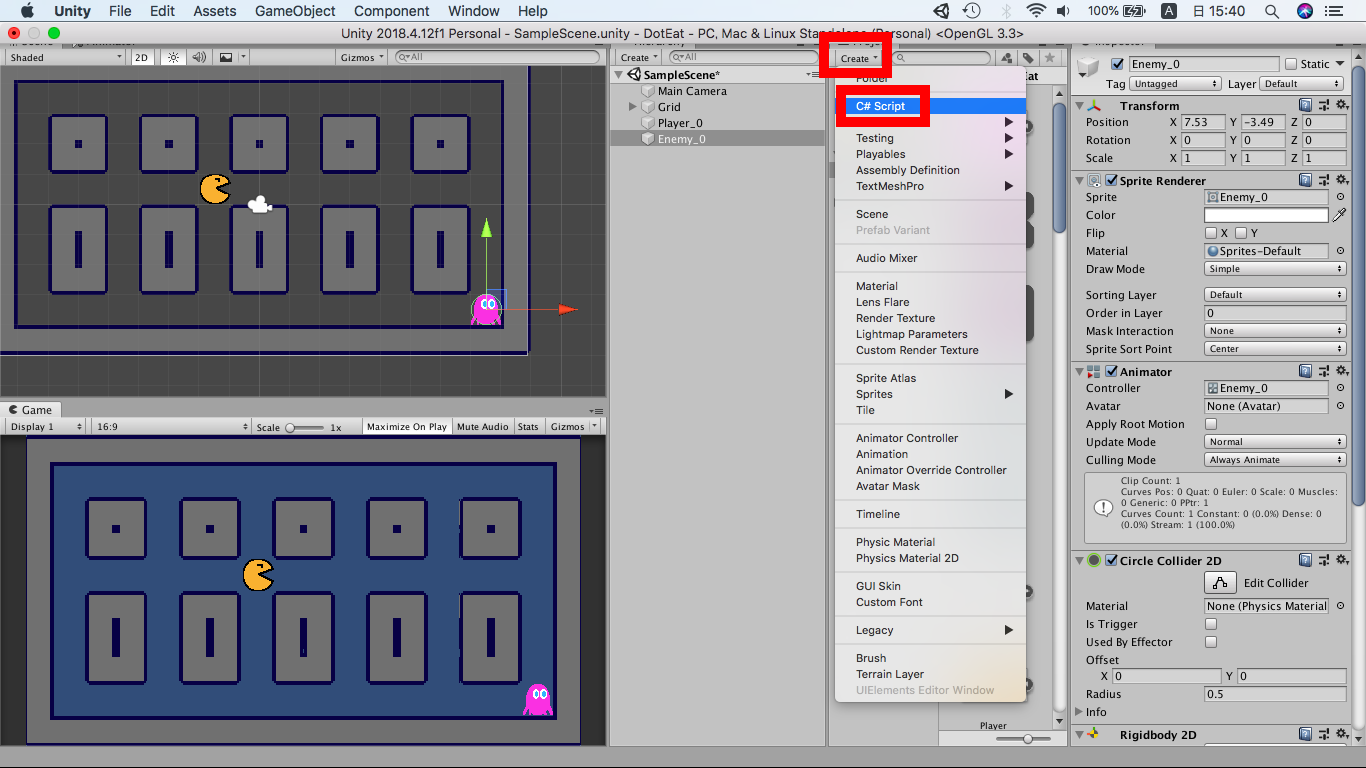The image size is (1366, 768).
Task: Open Sorting Layer dropdown
Action: click(x=1275, y=295)
